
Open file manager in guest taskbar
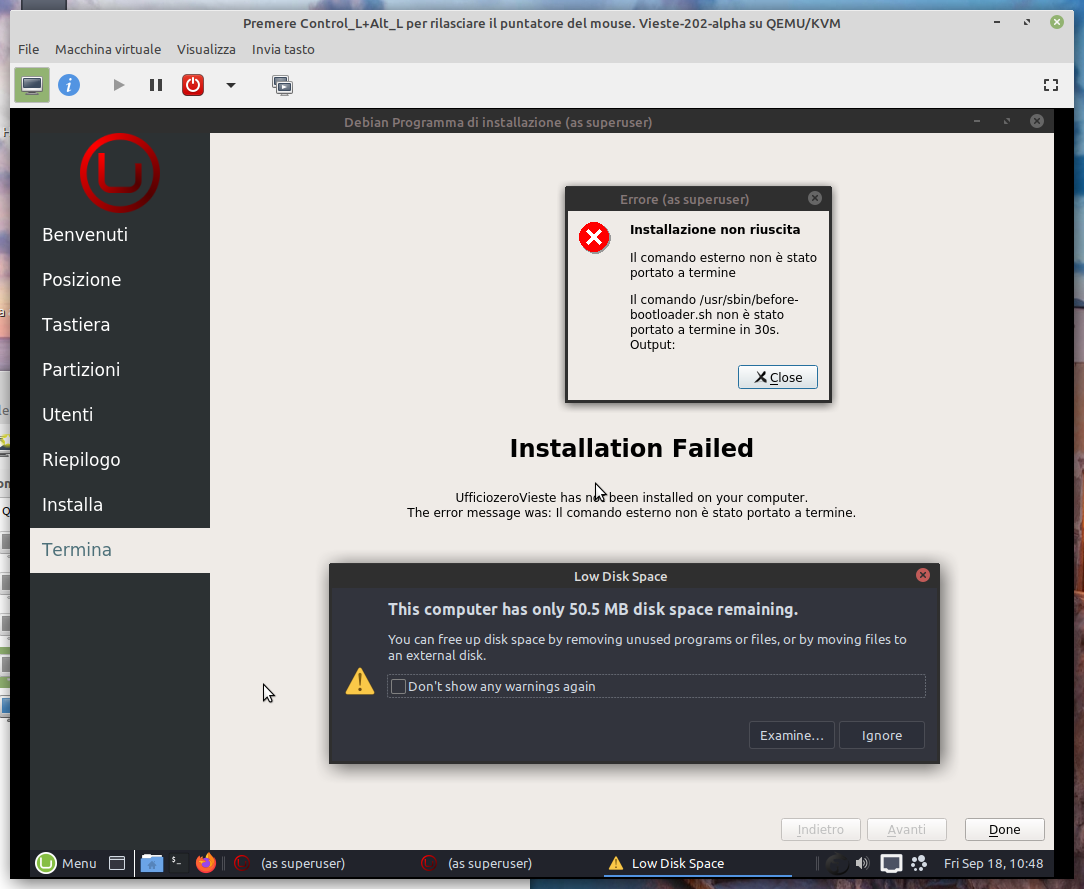pos(152,863)
